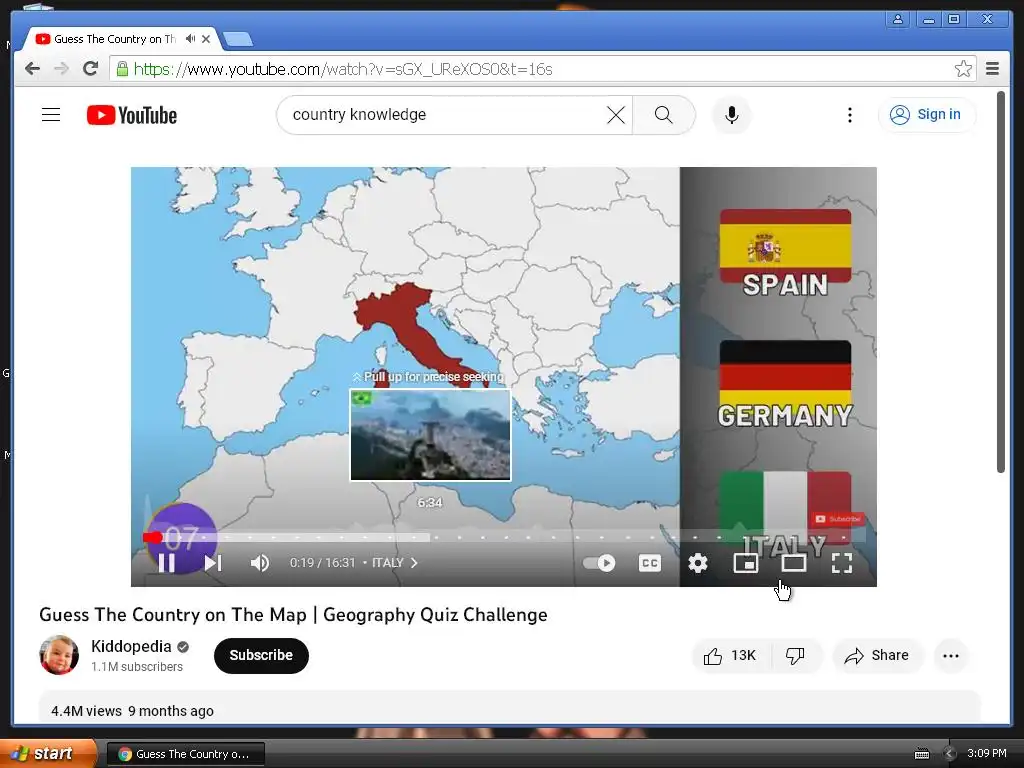View site security lock info
This screenshot has width=1024, height=768.
(122, 69)
